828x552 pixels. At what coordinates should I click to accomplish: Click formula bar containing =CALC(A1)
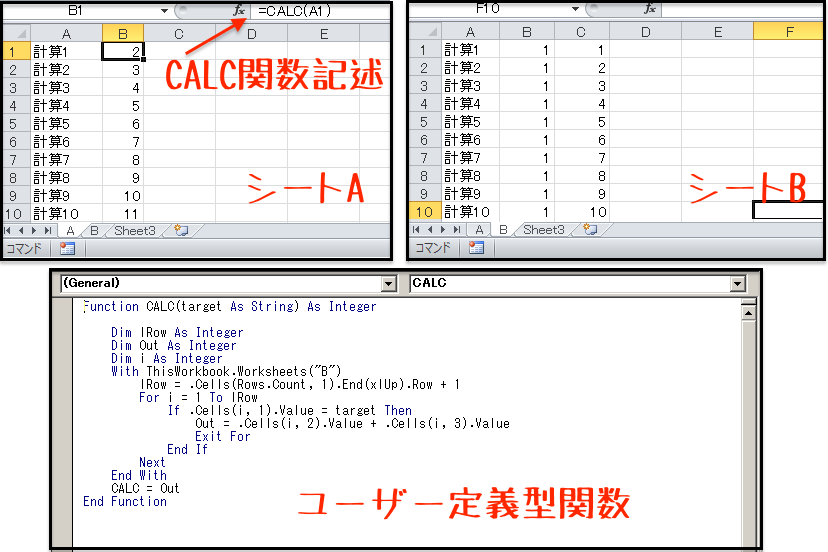tap(320, 11)
